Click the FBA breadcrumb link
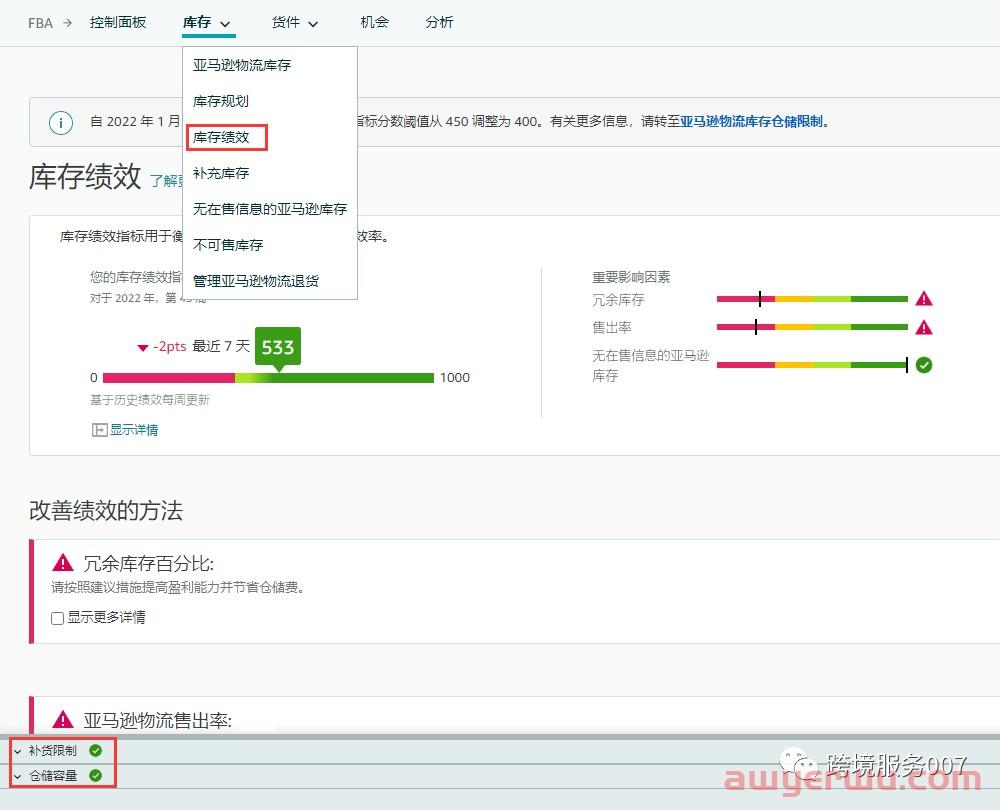 40,23
